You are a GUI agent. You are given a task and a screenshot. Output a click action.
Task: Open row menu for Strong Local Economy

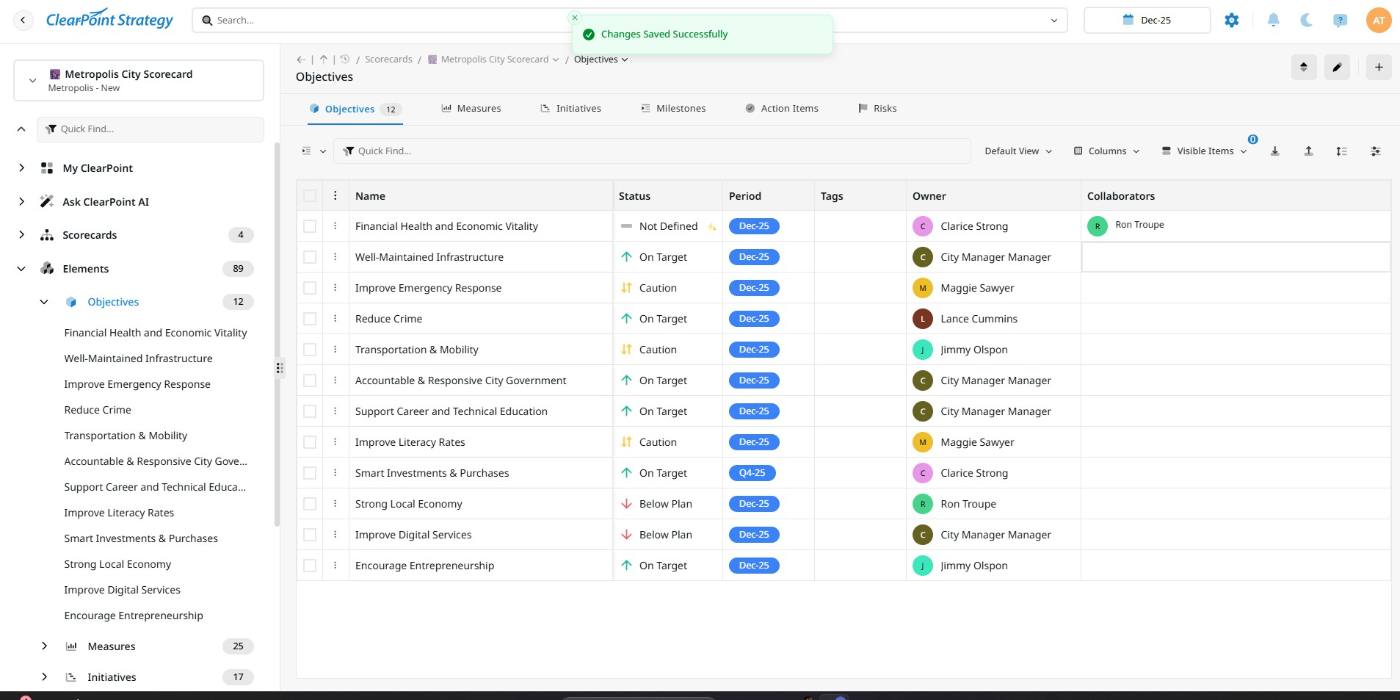click(335, 504)
